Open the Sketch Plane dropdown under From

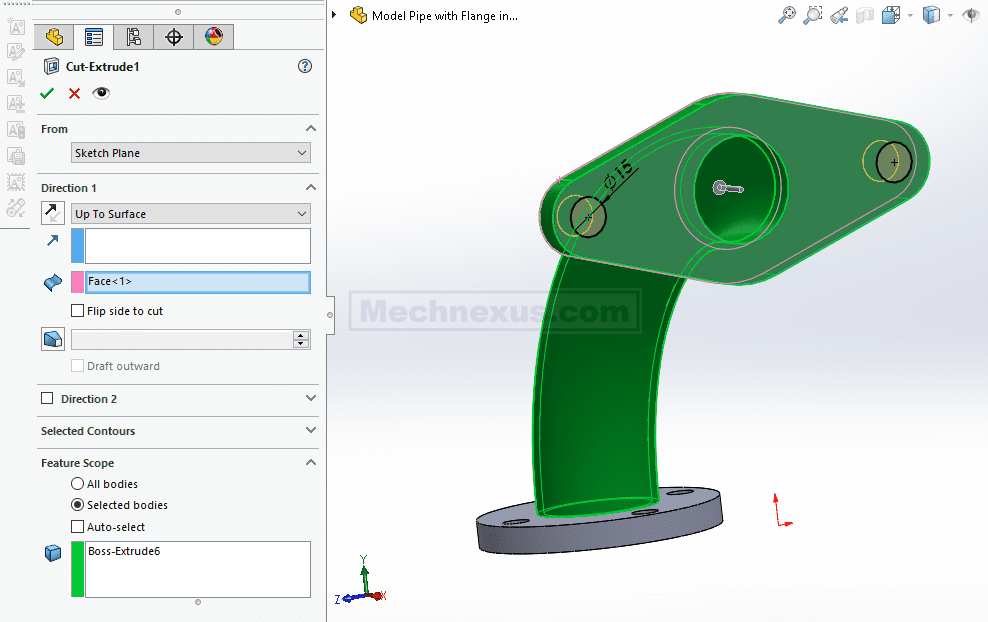click(x=191, y=153)
